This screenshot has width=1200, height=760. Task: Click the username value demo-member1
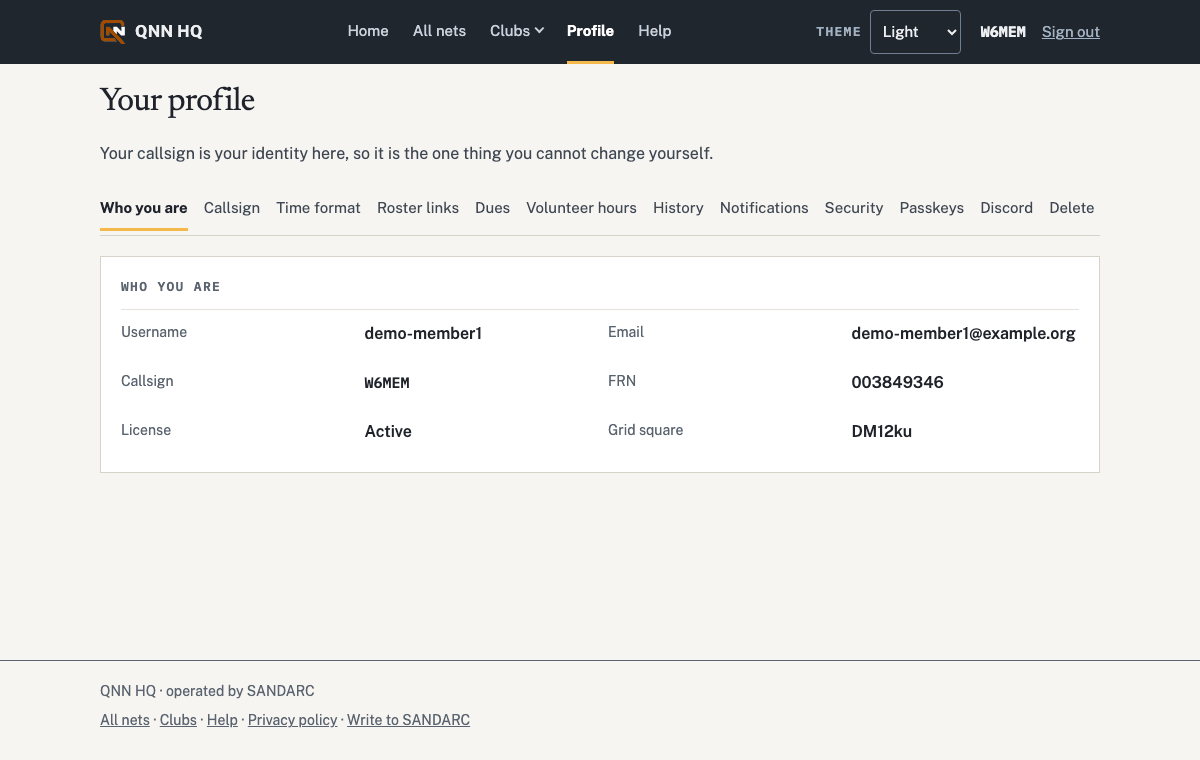pyautogui.click(x=423, y=334)
